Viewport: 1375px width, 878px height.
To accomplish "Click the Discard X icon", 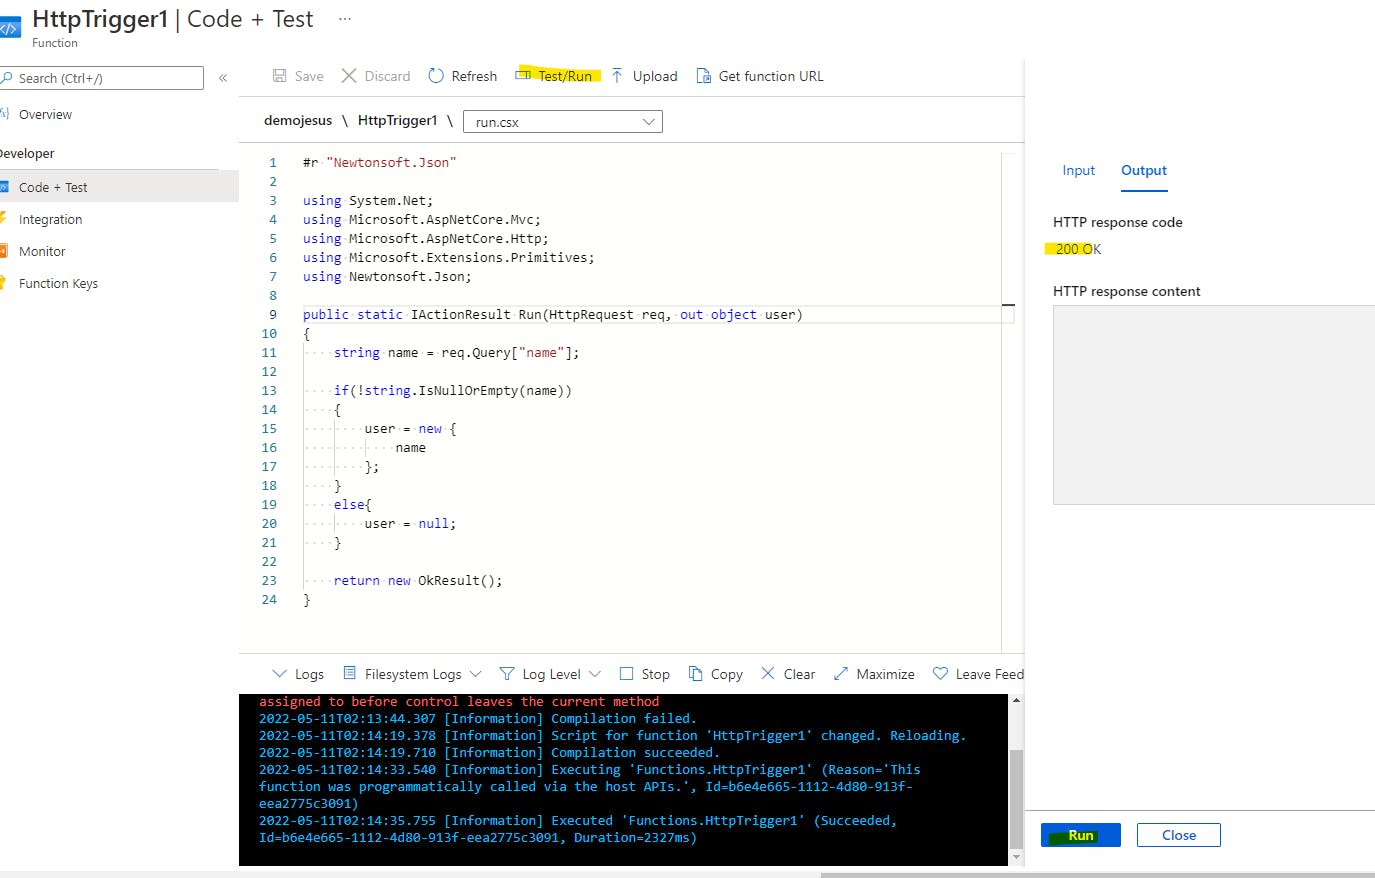I will click(349, 76).
